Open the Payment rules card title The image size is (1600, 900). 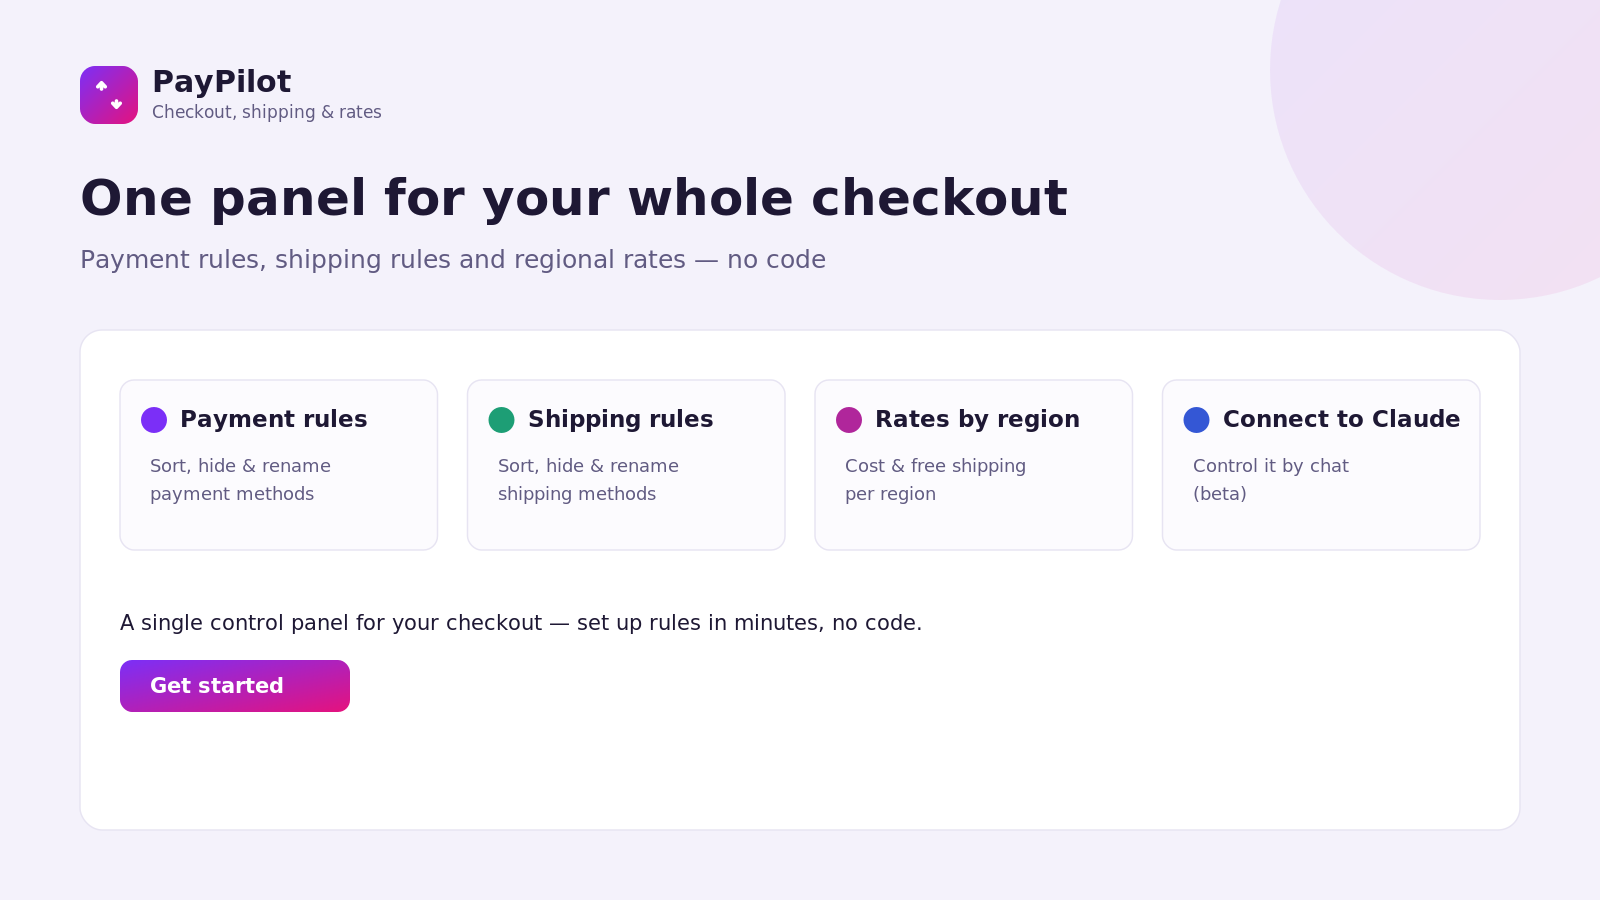click(x=273, y=419)
